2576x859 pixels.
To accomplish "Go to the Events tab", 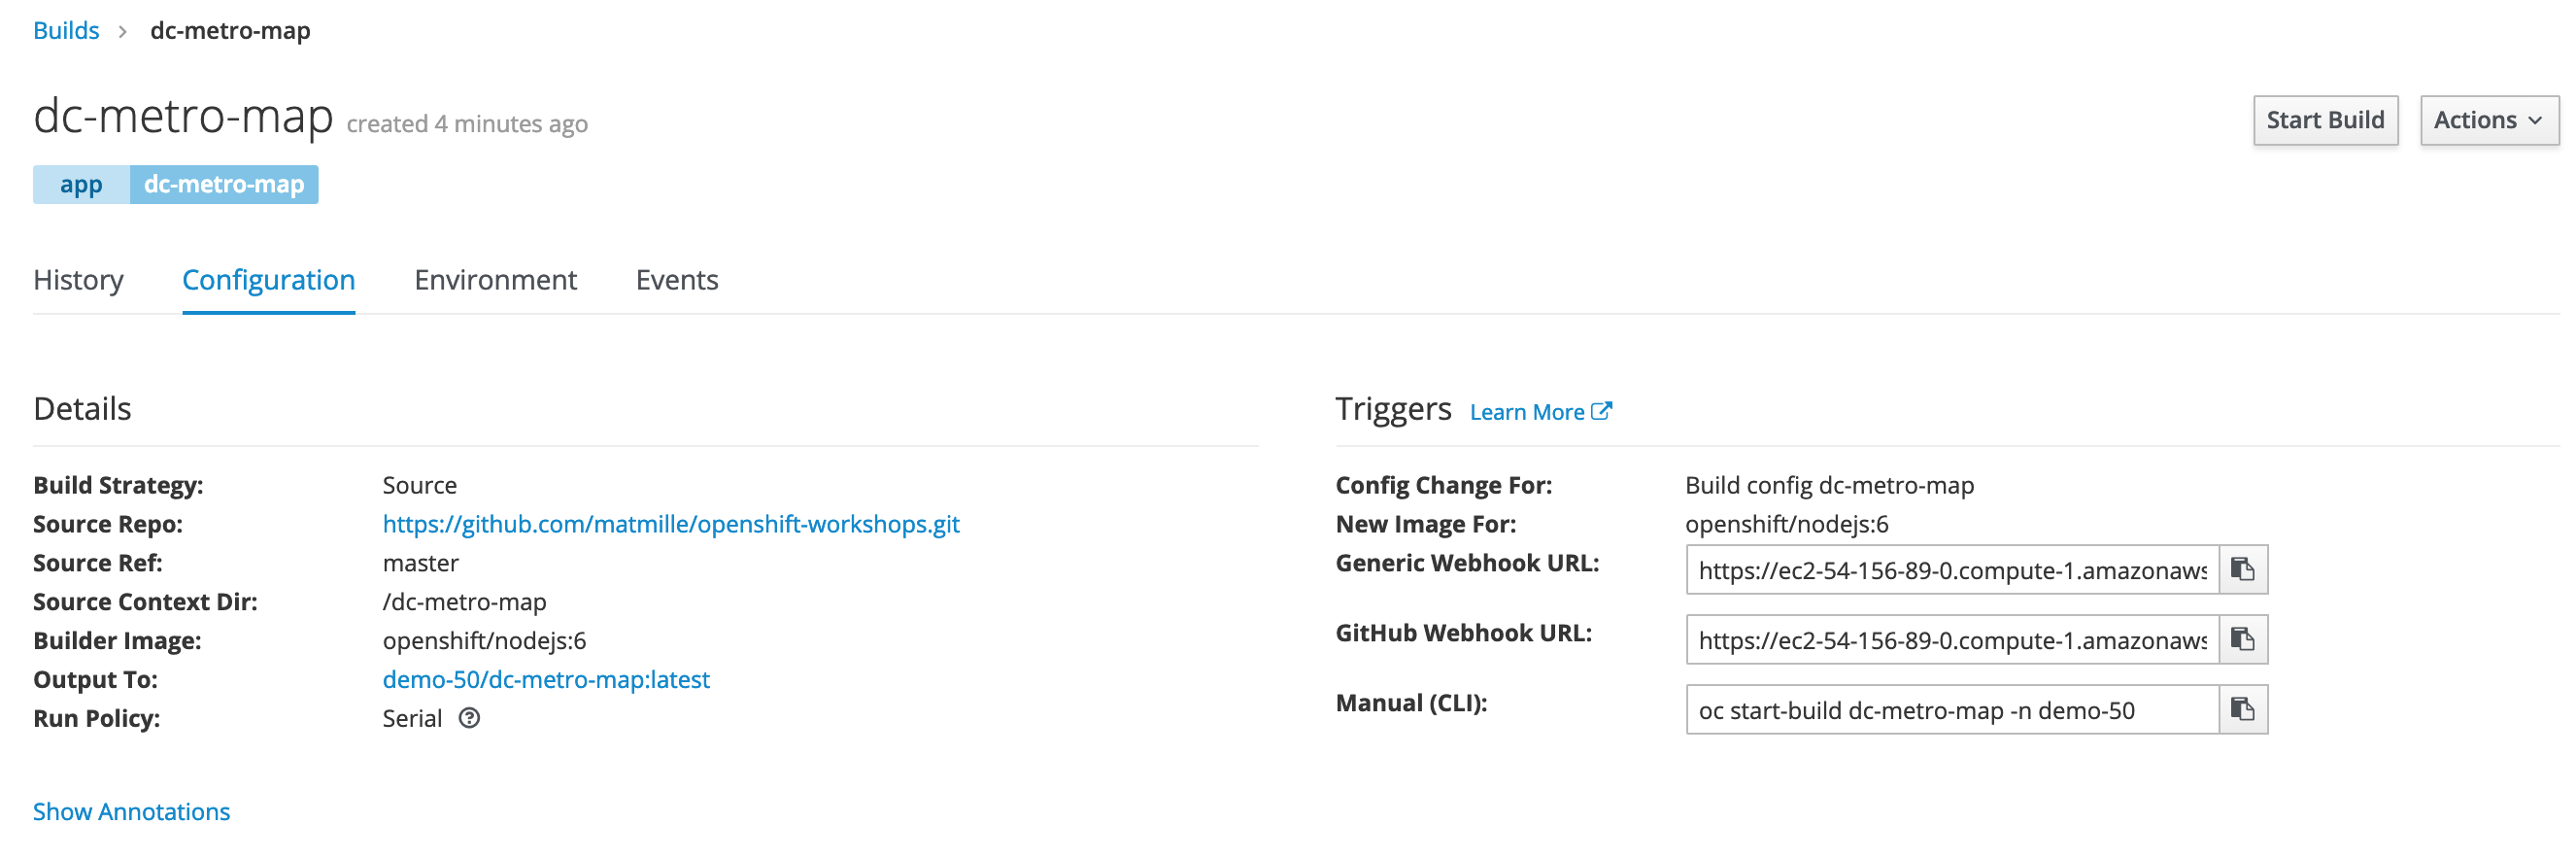I will 677,280.
